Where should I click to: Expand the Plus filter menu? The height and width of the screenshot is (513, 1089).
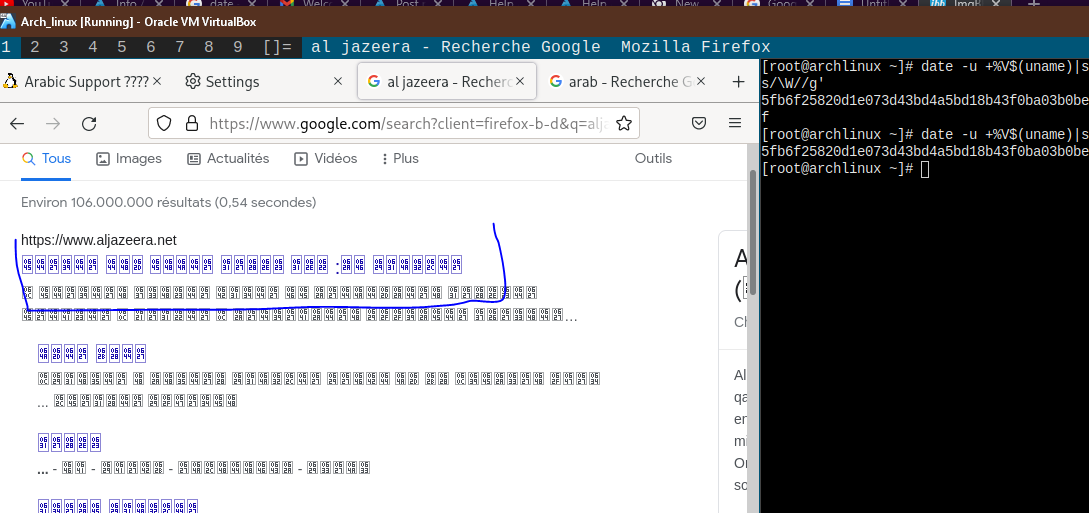[x=400, y=159]
